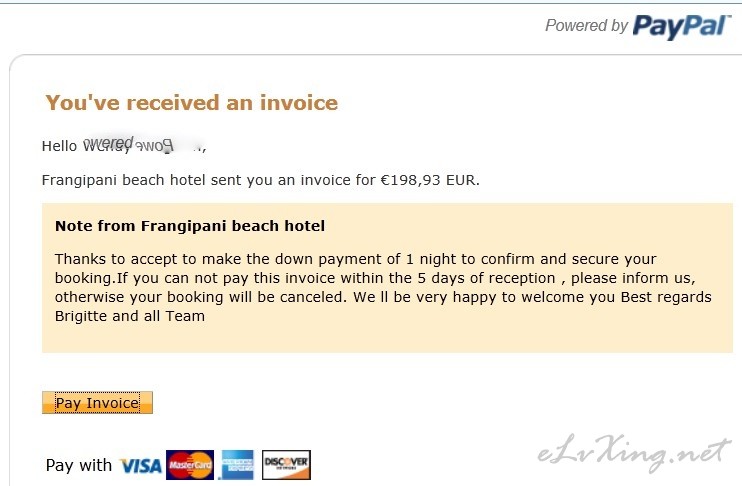
Task: Select the VISA card icon
Action: tap(141, 466)
